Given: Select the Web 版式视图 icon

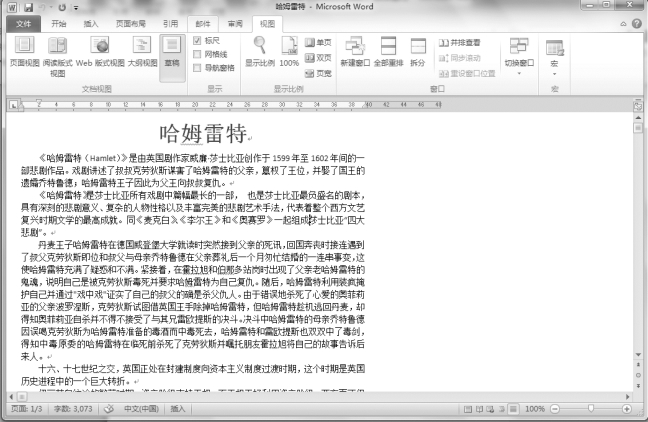Looking at the screenshot, I should (x=101, y=50).
